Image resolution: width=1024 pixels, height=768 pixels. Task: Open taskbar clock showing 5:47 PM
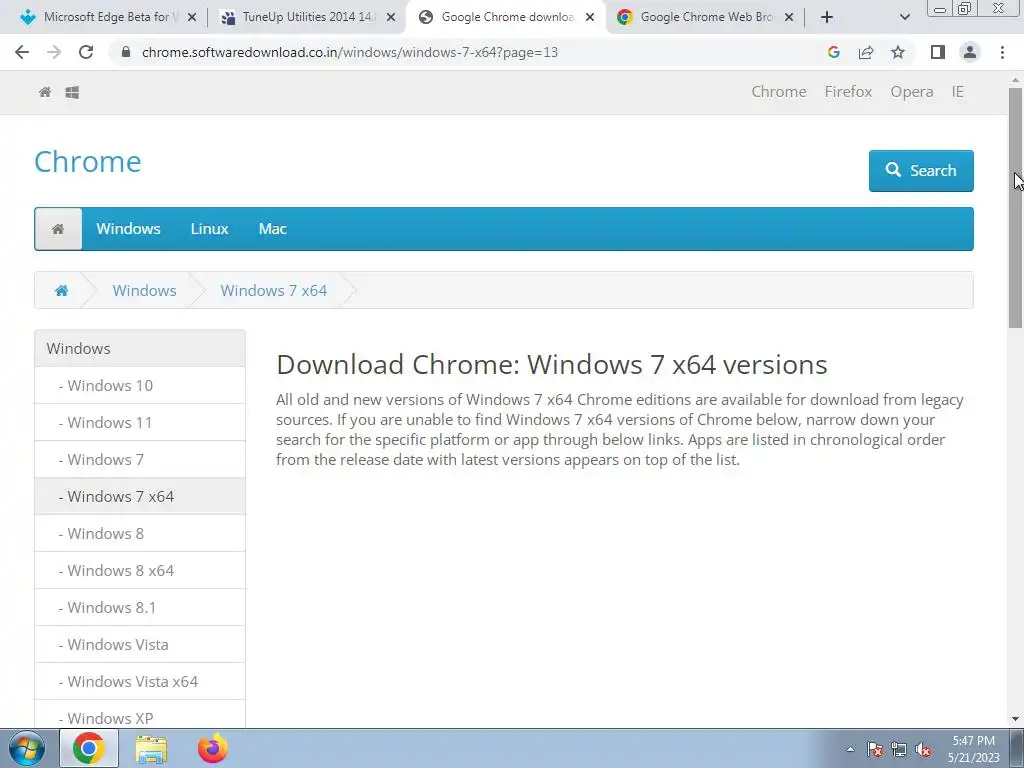[x=974, y=749]
